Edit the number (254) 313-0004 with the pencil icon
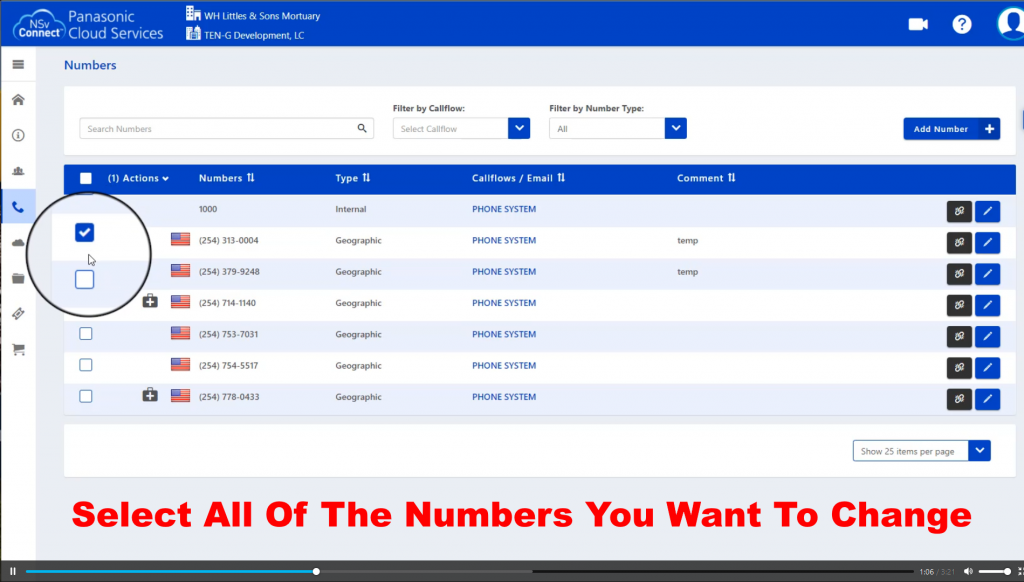The height and width of the screenshot is (582, 1024). [987, 242]
